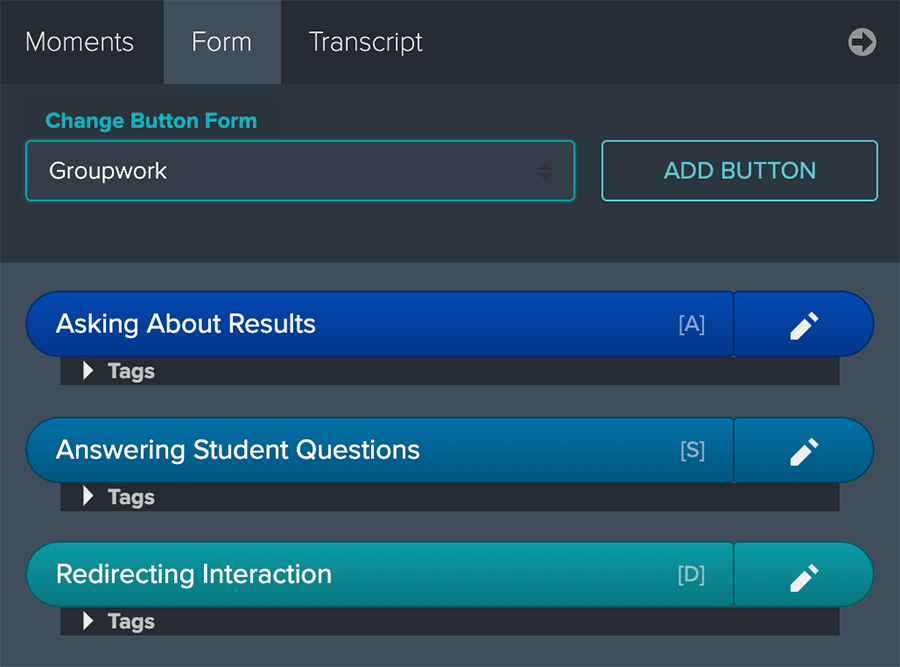Switch to the Moments tab
The width and height of the screenshot is (900, 667).
80,42
